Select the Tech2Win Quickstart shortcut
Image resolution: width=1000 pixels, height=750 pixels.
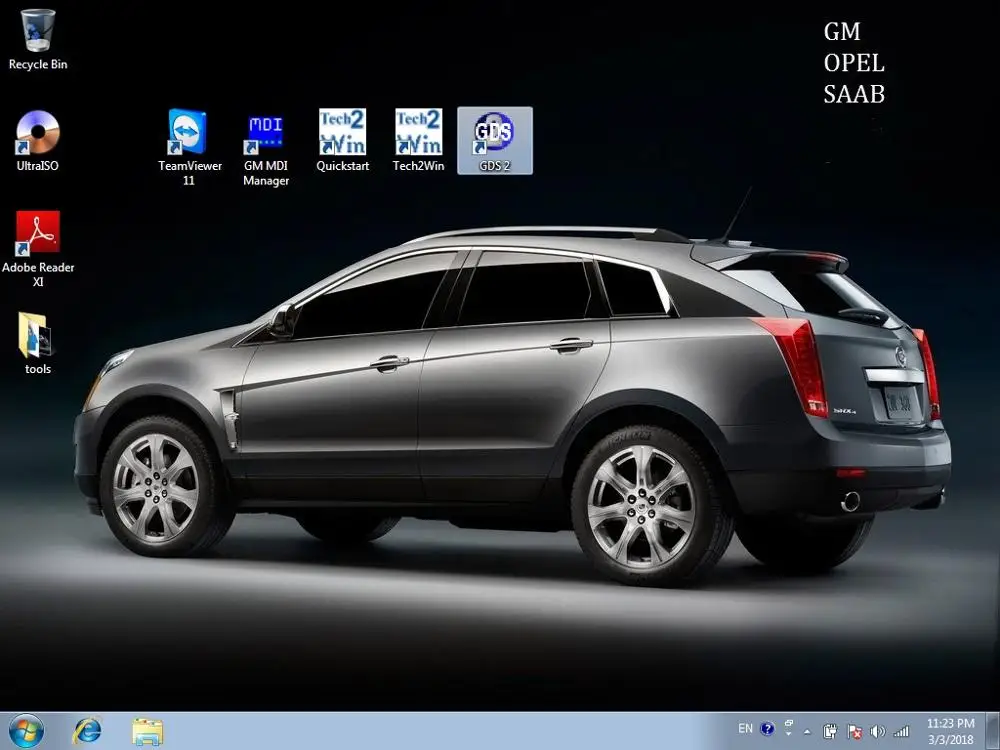click(342, 140)
